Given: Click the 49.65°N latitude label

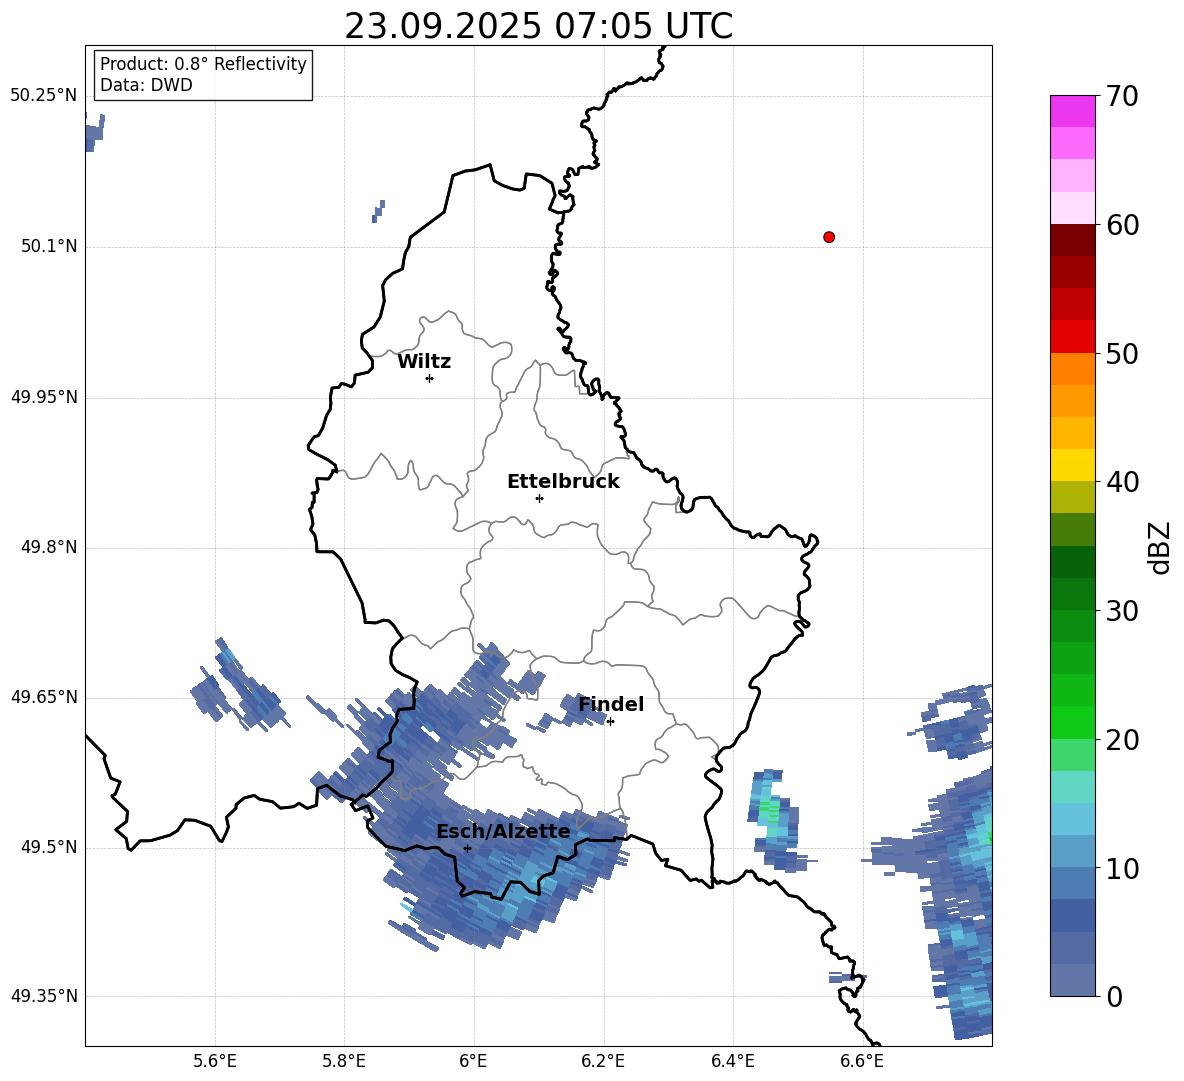Looking at the screenshot, I should click(x=44, y=697).
